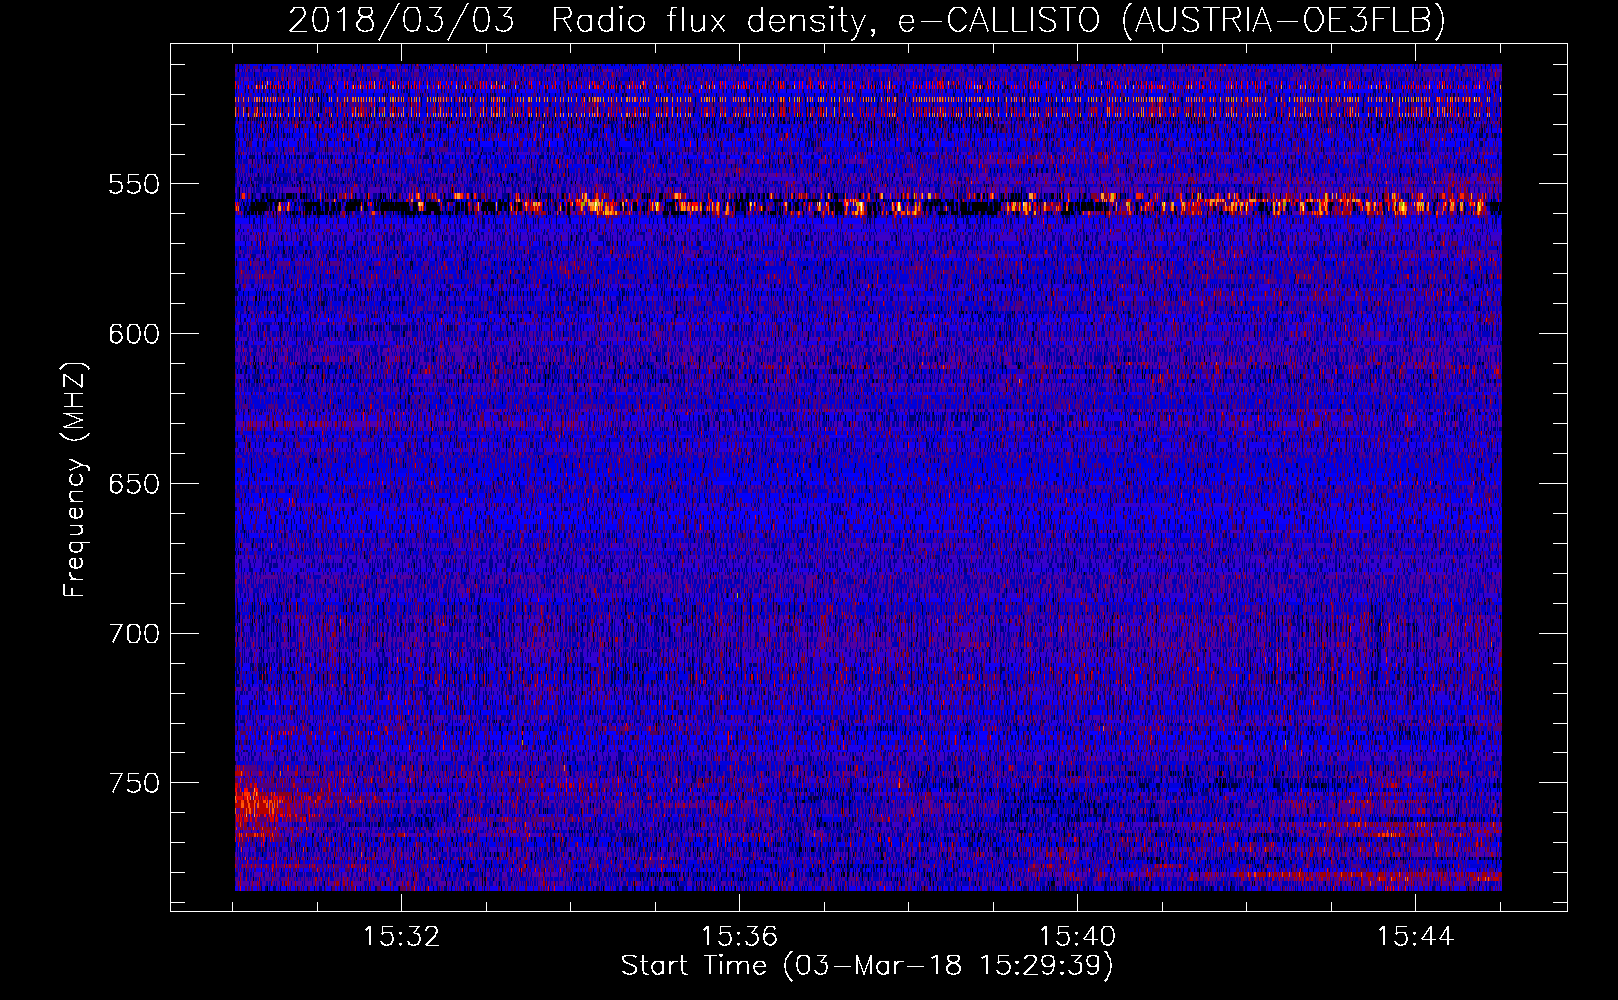Click the 600 frequency tick label

tap(134, 334)
